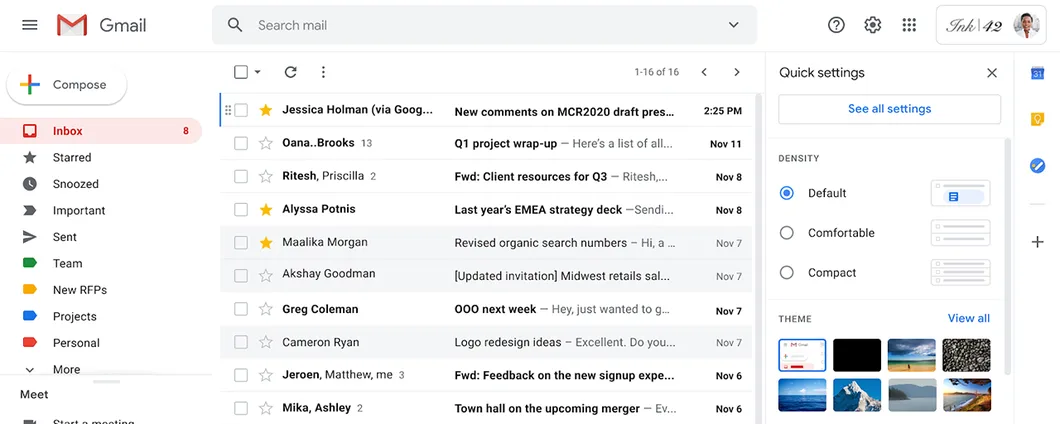The width and height of the screenshot is (1060, 424).
Task: Star the Jeroen, Matthew email
Action: tap(266, 375)
